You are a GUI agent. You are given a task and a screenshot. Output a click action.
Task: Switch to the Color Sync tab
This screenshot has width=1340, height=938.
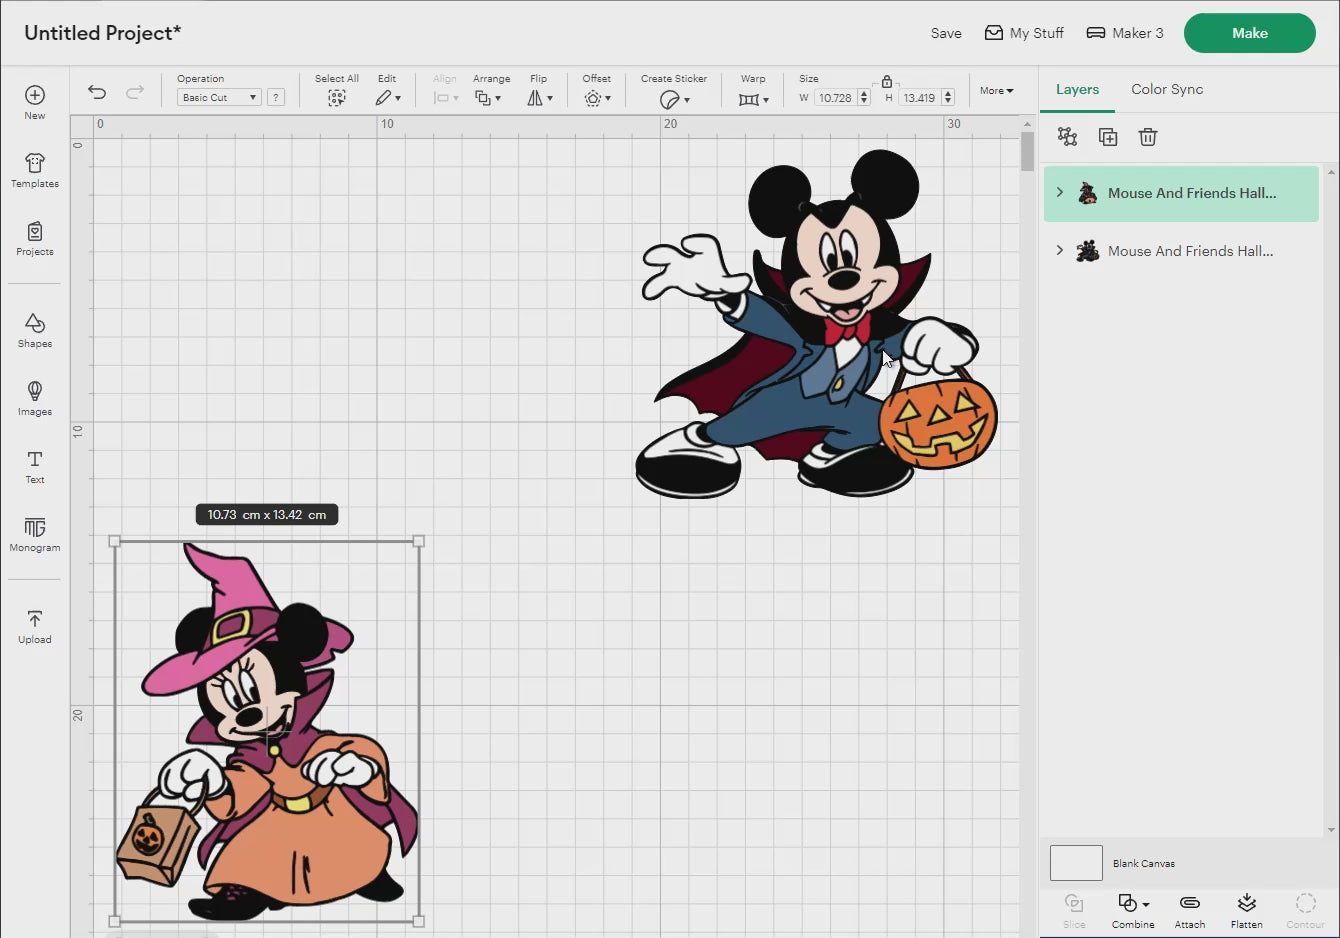click(x=1167, y=89)
